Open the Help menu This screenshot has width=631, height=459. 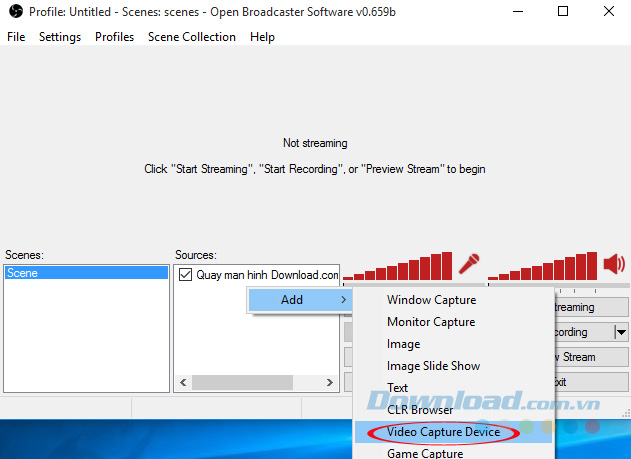262,37
